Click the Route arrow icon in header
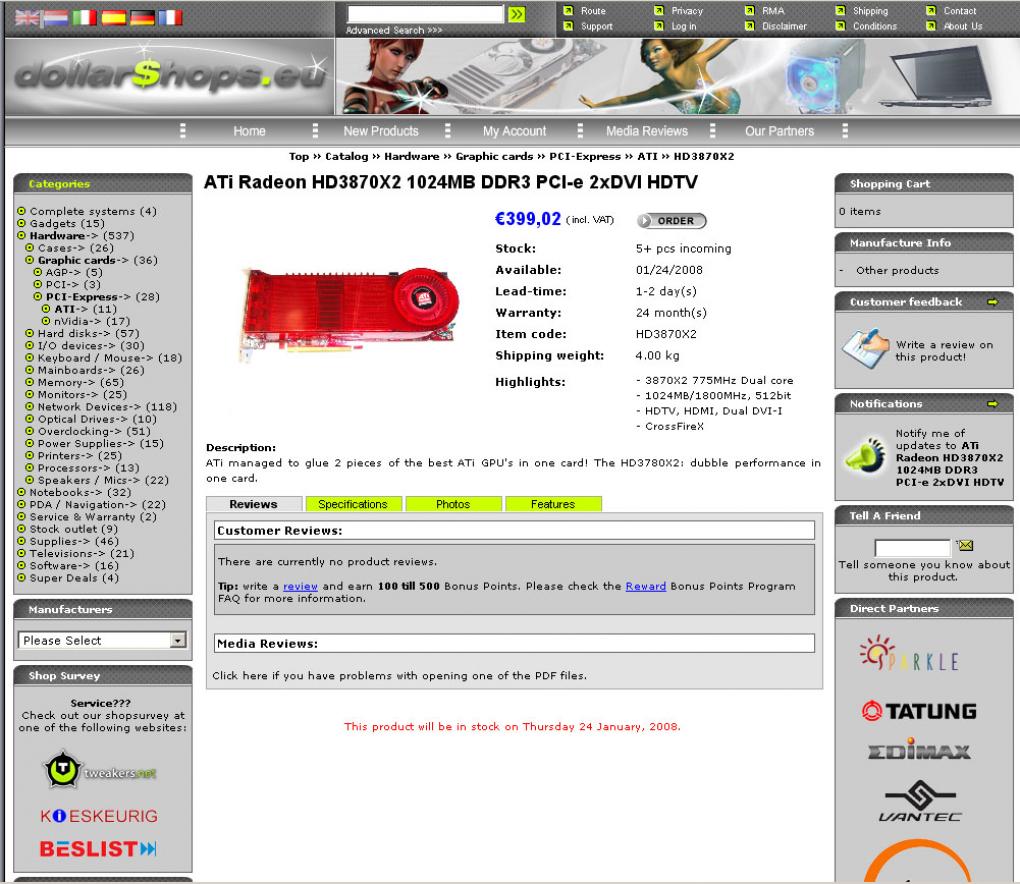This screenshot has width=1020, height=884. coord(568,10)
